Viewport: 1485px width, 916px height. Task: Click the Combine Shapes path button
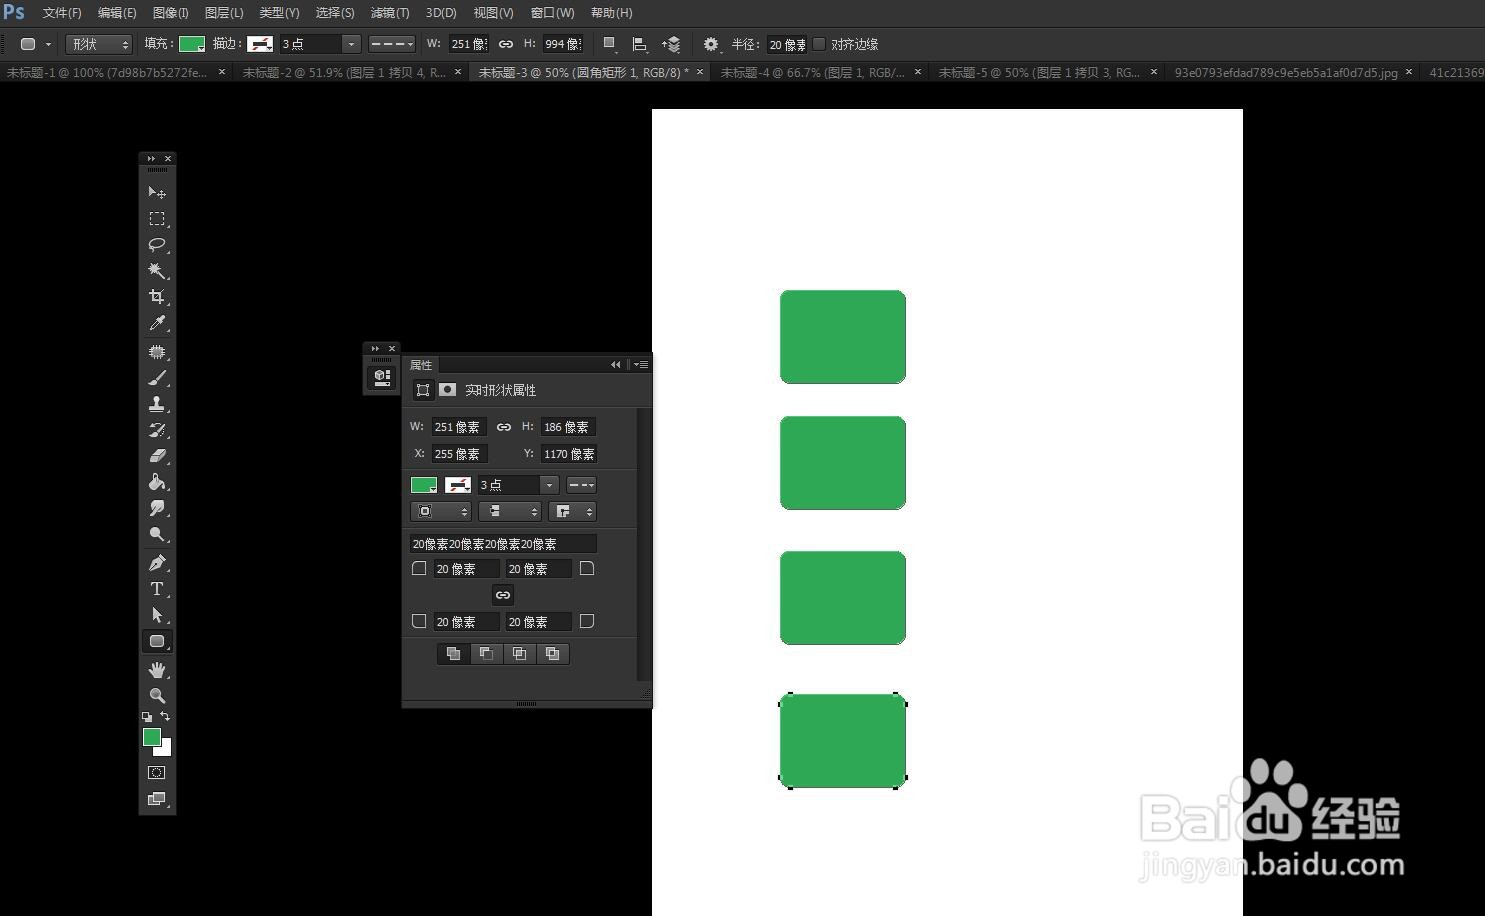coord(454,654)
